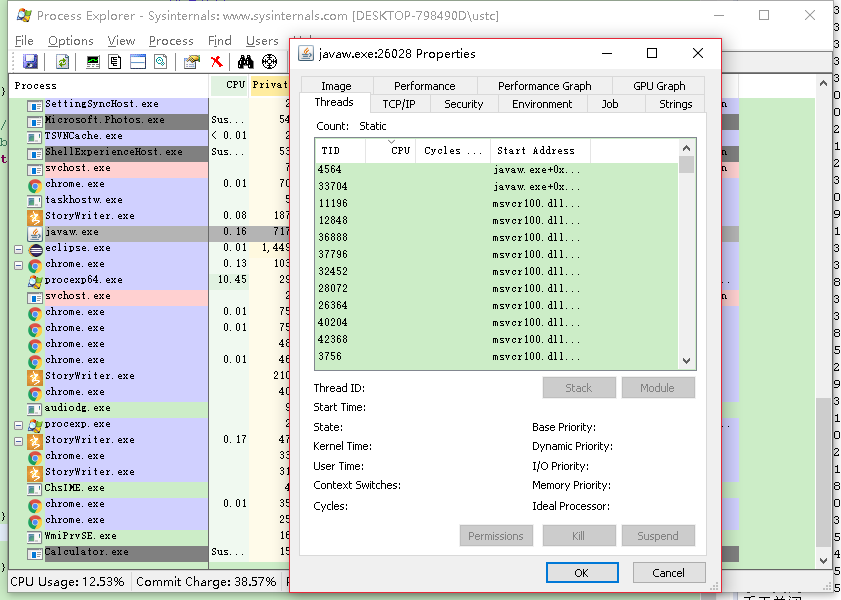841x600 pixels.
Task: Open the Find menu
Action: pyautogui.click(x=220, y=41)
